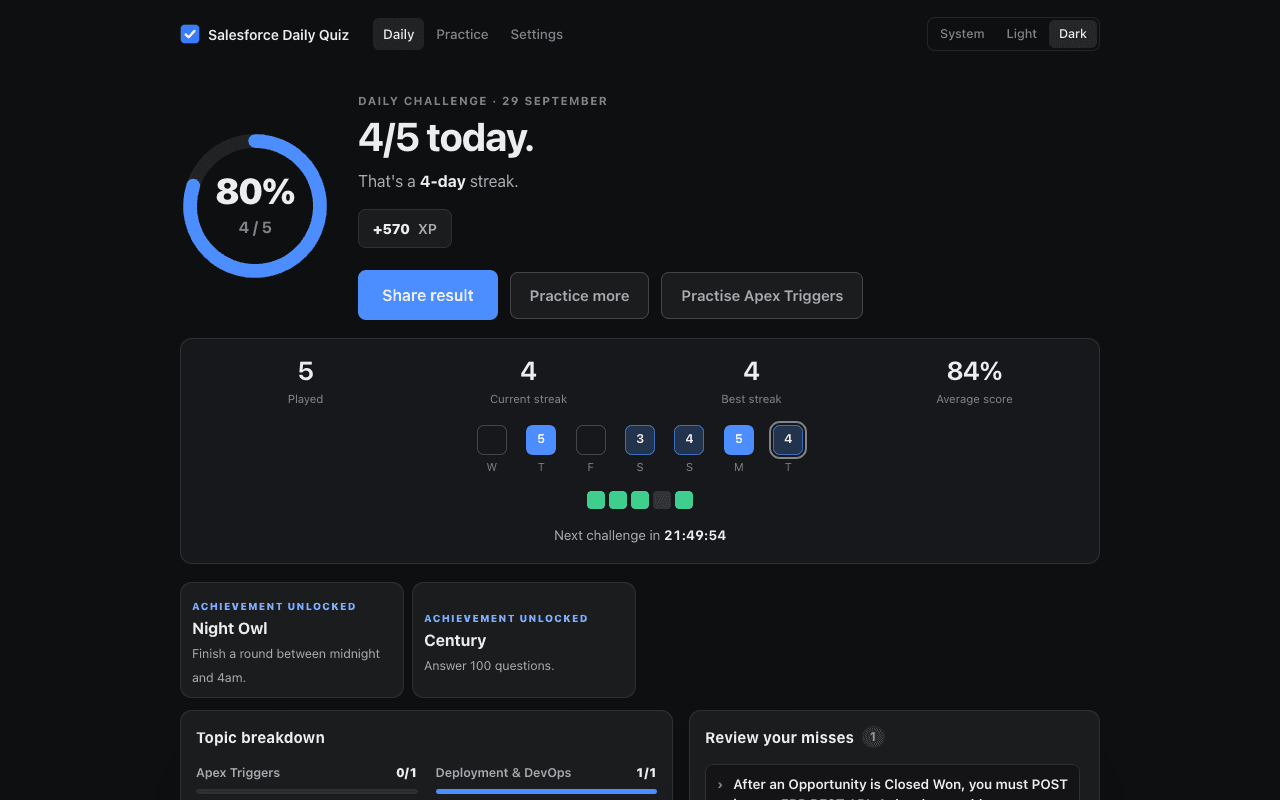Expand the missed Opportunity Closed Won question
This screenshot has height=800, width=1280.
892,784
